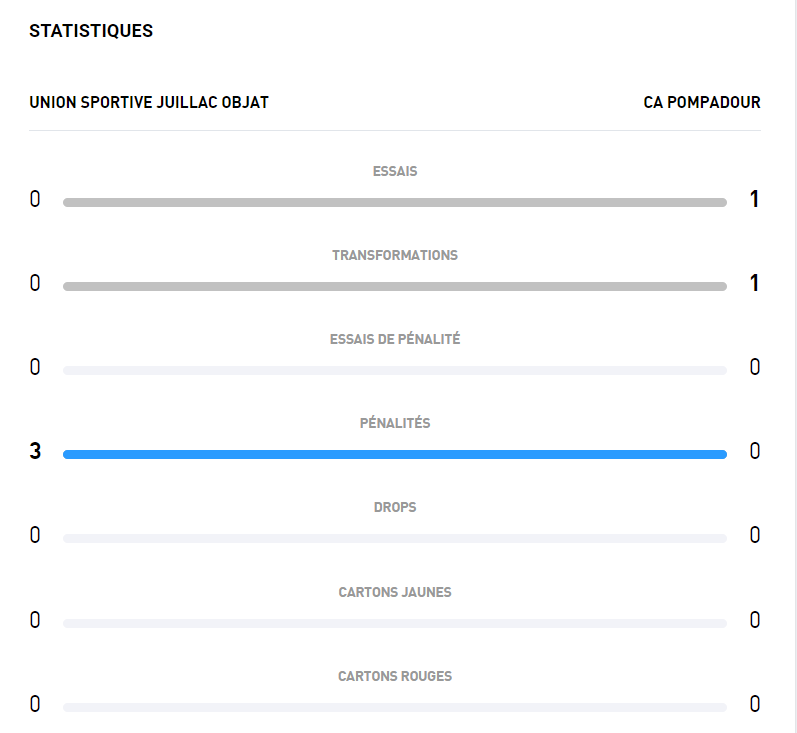Viewport: 797px width, 733px height.
Task: Click the gray Essais progress bar
Action: 394,202
